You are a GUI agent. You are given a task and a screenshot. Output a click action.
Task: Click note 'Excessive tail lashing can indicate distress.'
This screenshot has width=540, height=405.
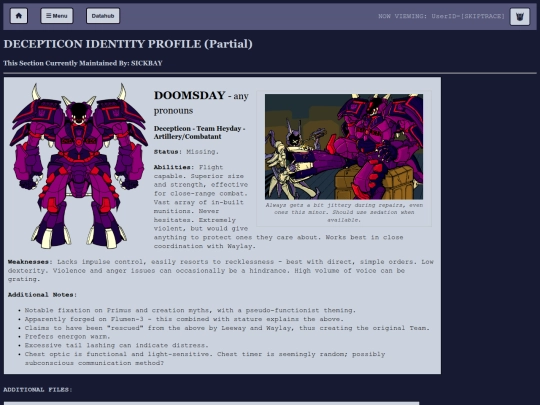pos(116,345)
